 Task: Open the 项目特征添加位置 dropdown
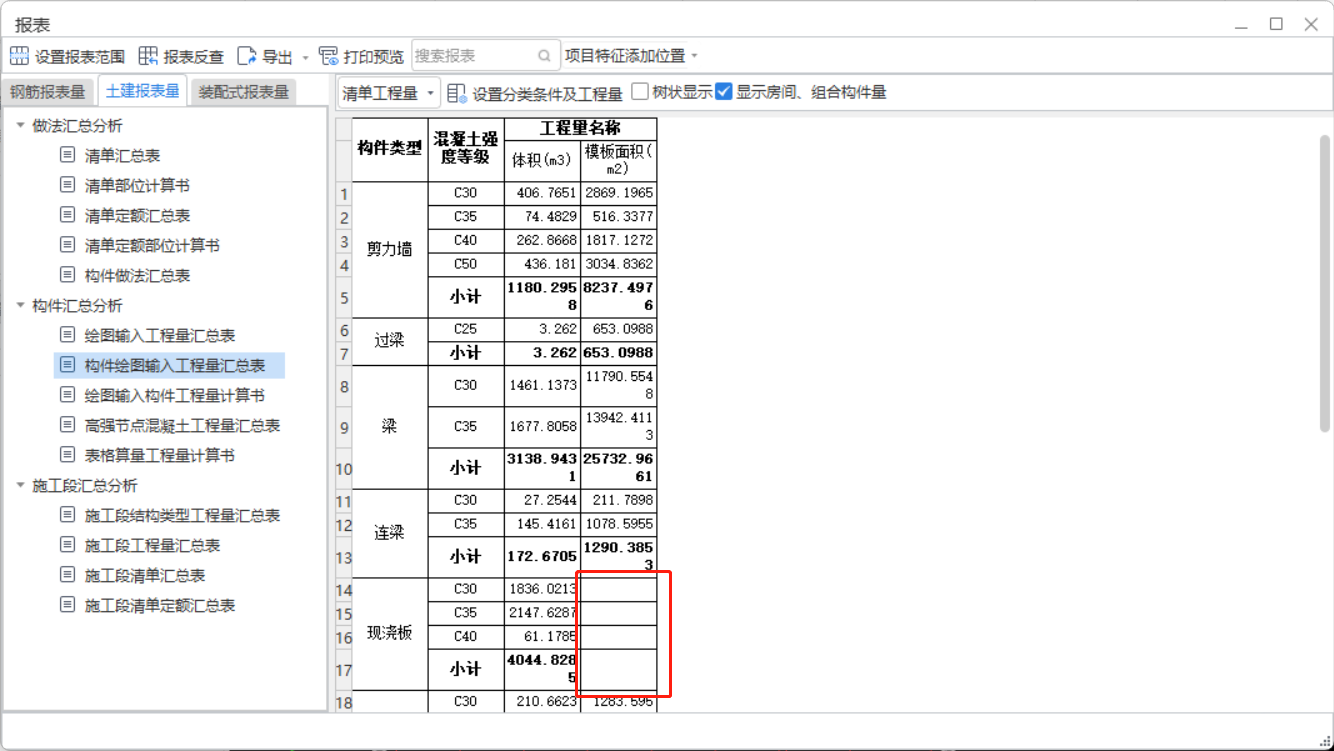(x=632, y=56)
